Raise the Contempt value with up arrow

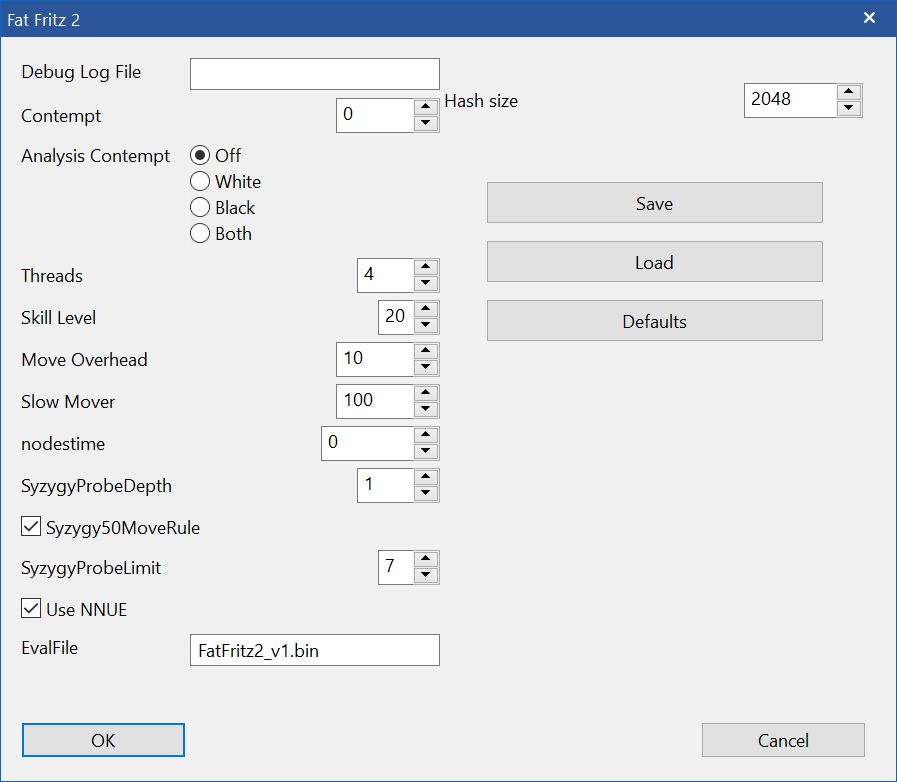pos(426,106)
